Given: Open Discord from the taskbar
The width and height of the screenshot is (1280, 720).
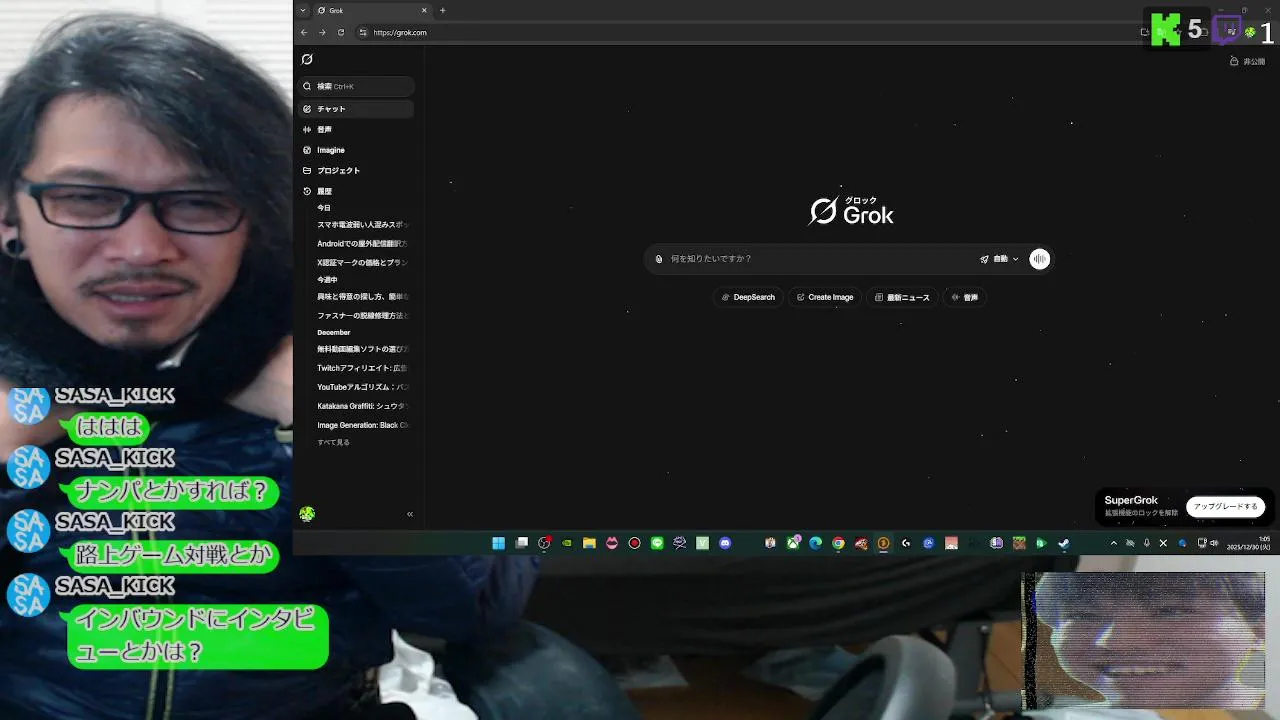Looking at the screenshot, I should 725,543.
